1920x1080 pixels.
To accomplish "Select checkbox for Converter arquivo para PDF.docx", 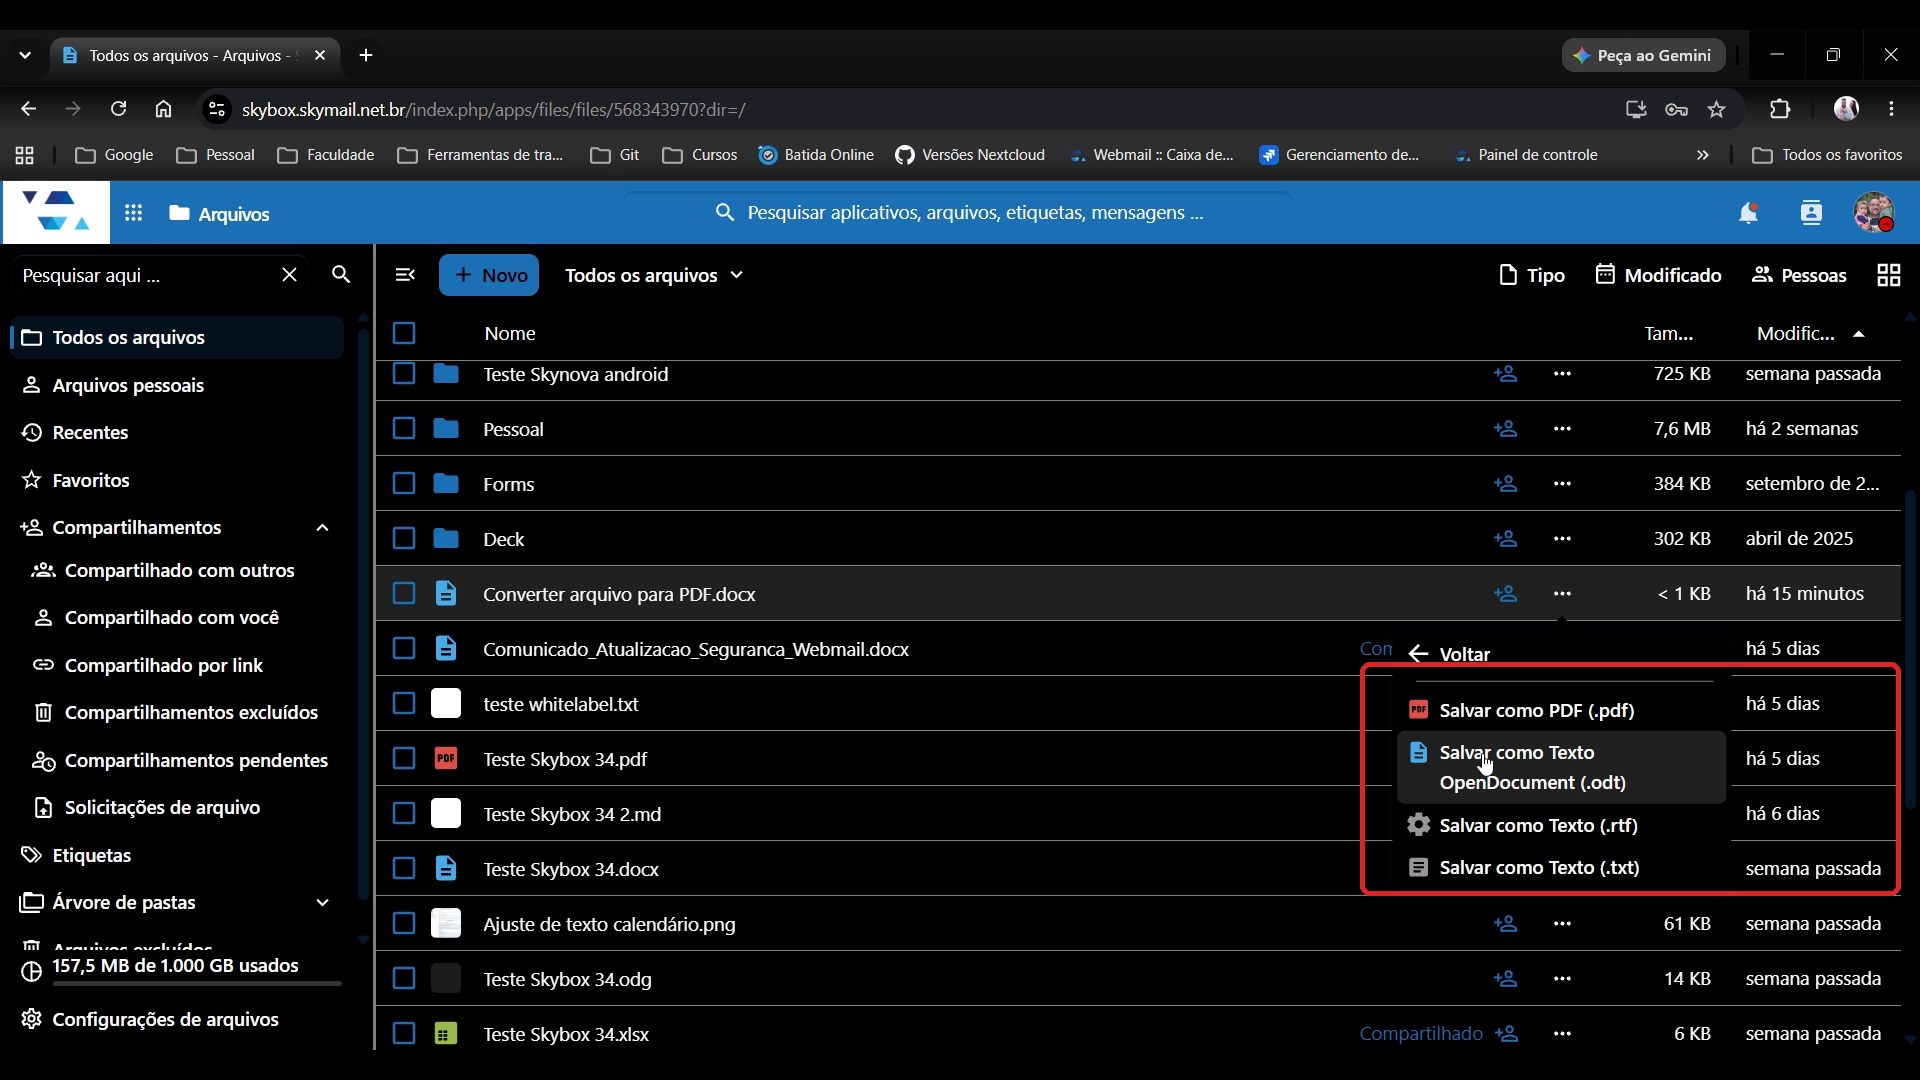I will [x=404, y=594].
